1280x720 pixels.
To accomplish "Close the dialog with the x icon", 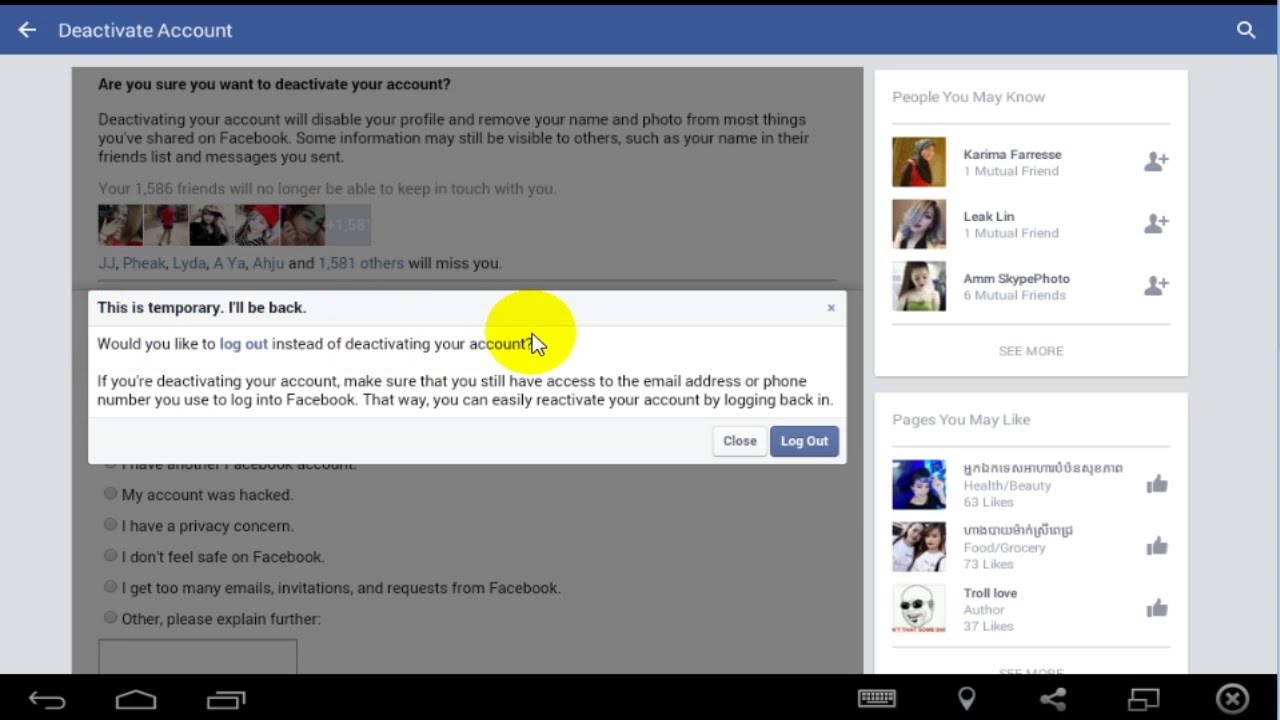I will tap(831, 308).
